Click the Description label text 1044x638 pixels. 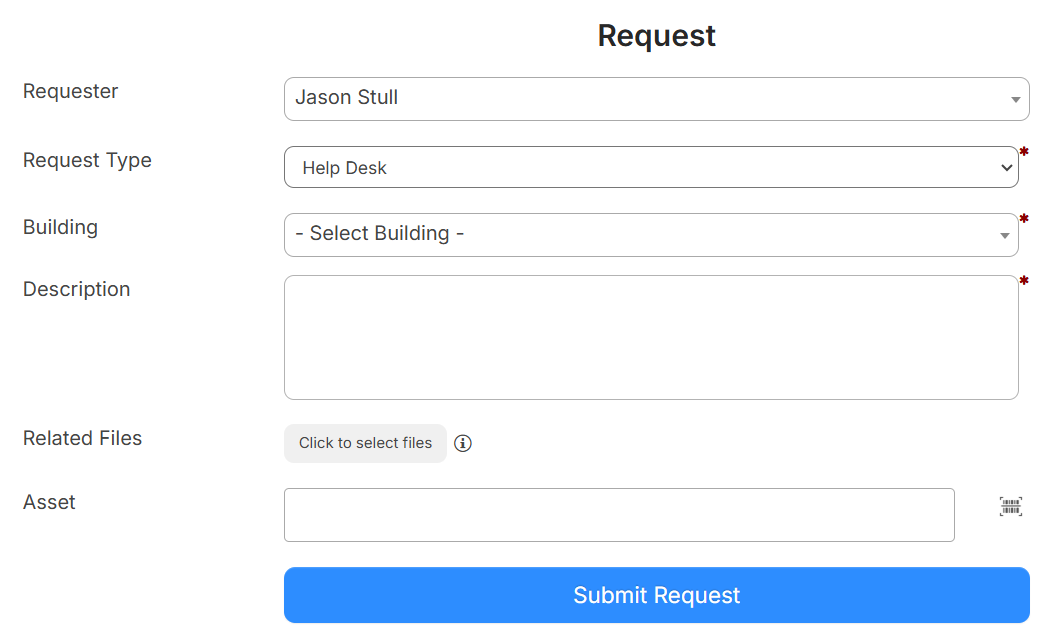76,289
